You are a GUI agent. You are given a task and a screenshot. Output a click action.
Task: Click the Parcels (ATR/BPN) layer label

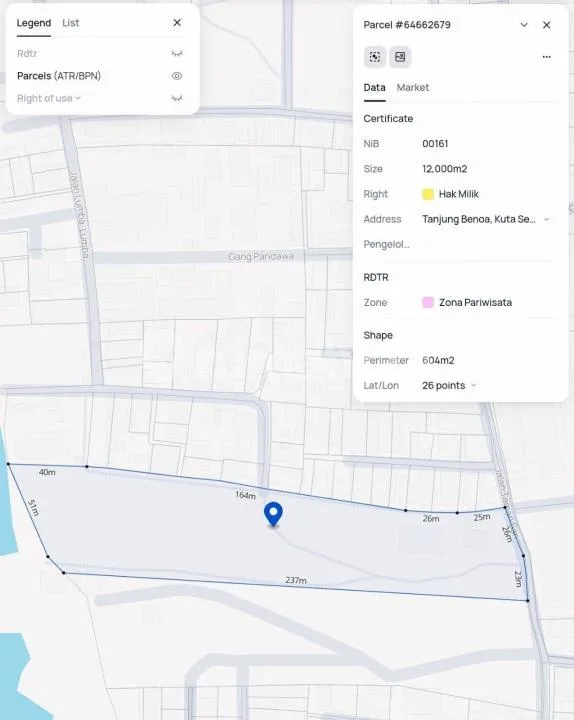(x=59, y=76)
